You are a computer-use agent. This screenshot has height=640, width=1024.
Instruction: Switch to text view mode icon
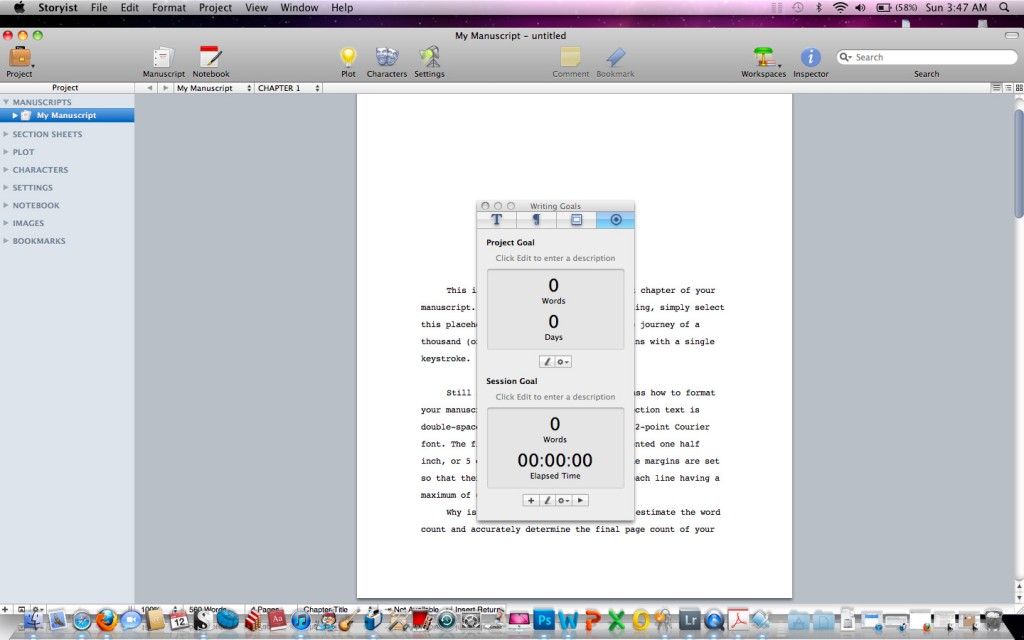tap(996, 88)
